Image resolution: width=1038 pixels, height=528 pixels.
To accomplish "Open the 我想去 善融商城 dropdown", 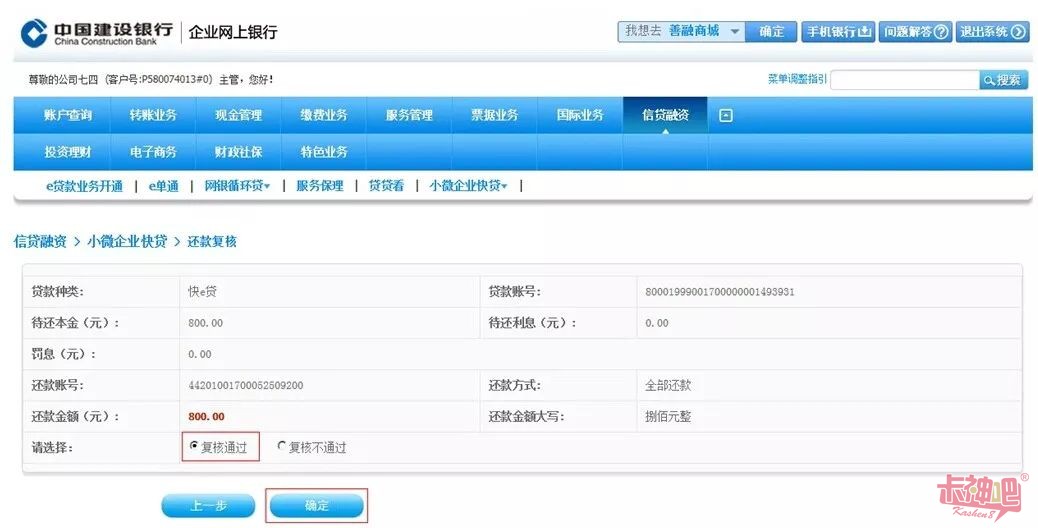I will 681,31.
